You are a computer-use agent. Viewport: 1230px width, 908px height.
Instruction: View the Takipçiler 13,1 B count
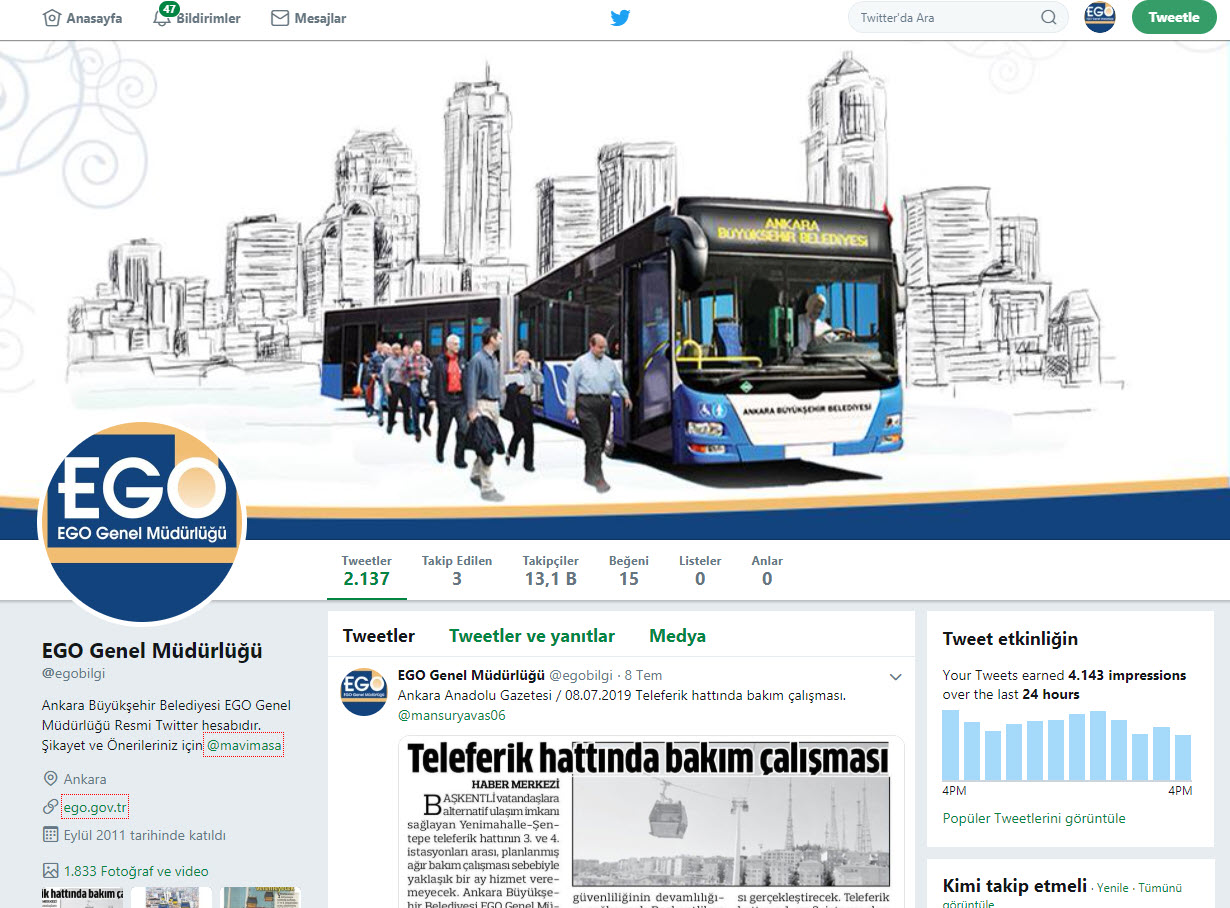pyautogui.click(x=549, y=570)
